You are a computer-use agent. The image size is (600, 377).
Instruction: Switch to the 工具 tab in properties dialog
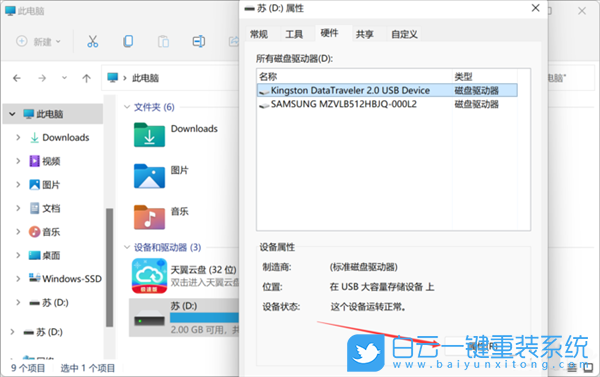(294, 34)
